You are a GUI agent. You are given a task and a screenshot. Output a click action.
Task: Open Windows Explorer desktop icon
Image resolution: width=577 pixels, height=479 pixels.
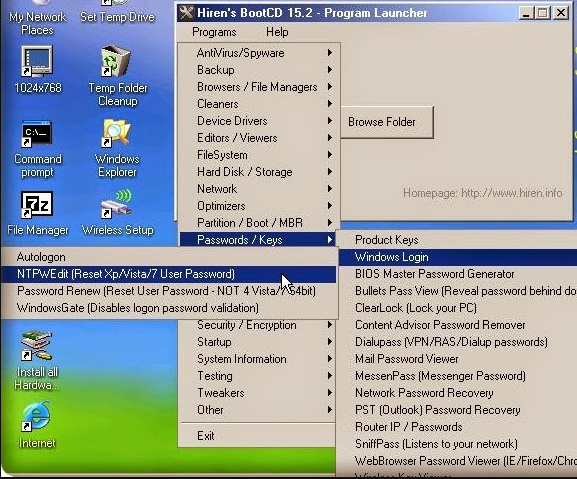tap(117, 148)
